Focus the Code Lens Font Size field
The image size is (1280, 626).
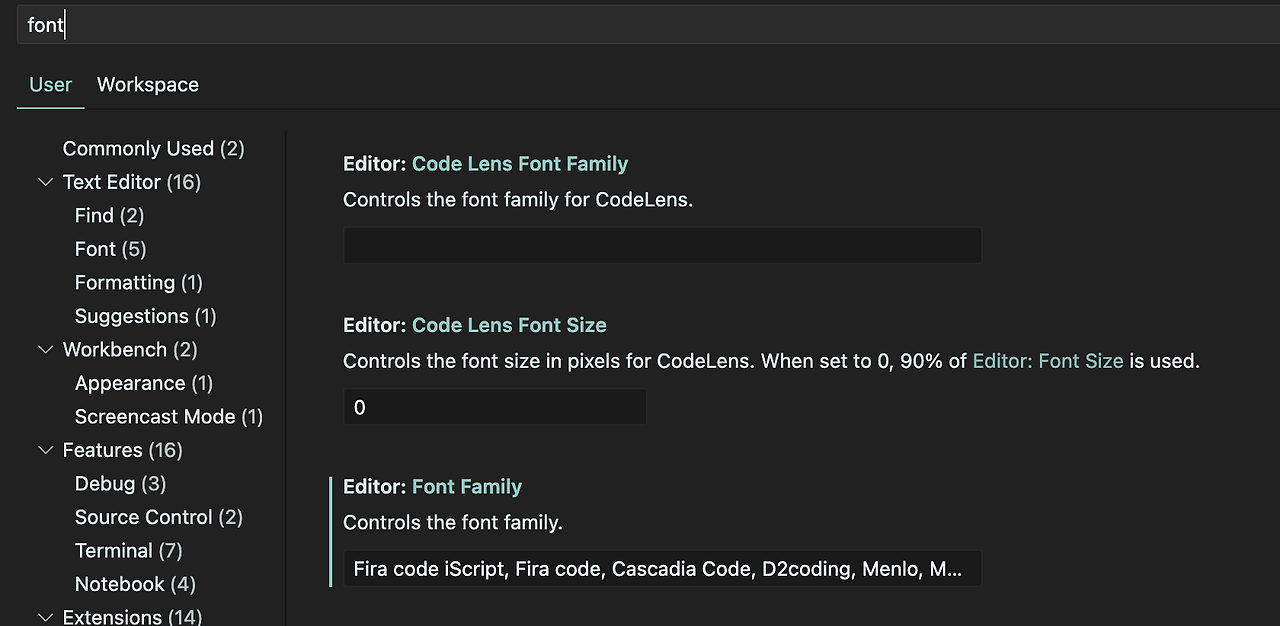click(494, 407)
